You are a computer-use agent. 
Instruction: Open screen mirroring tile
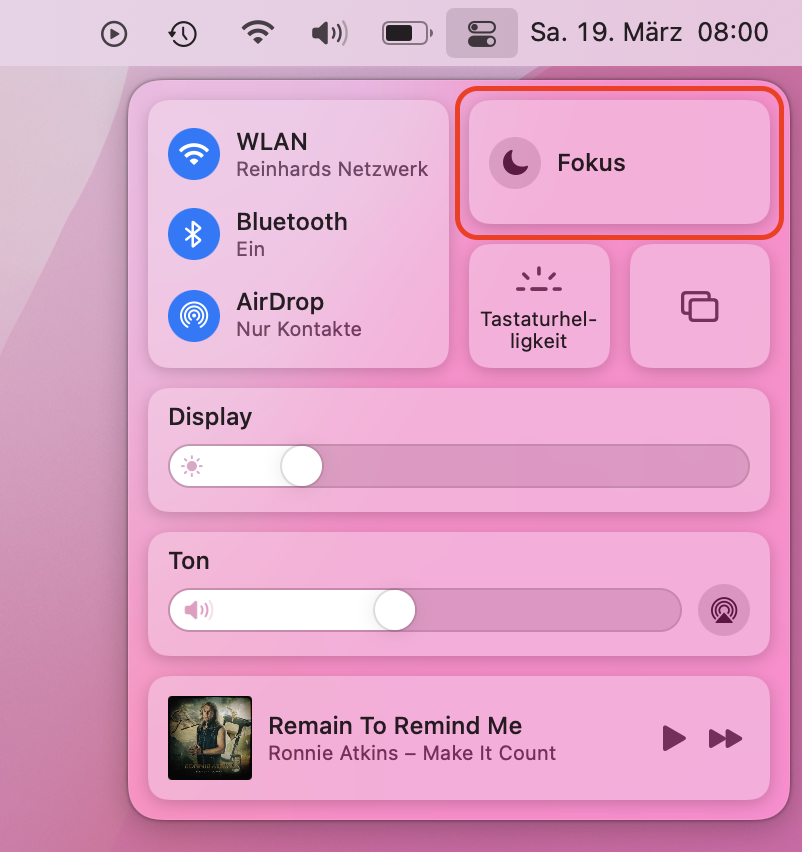coord(700,306)
